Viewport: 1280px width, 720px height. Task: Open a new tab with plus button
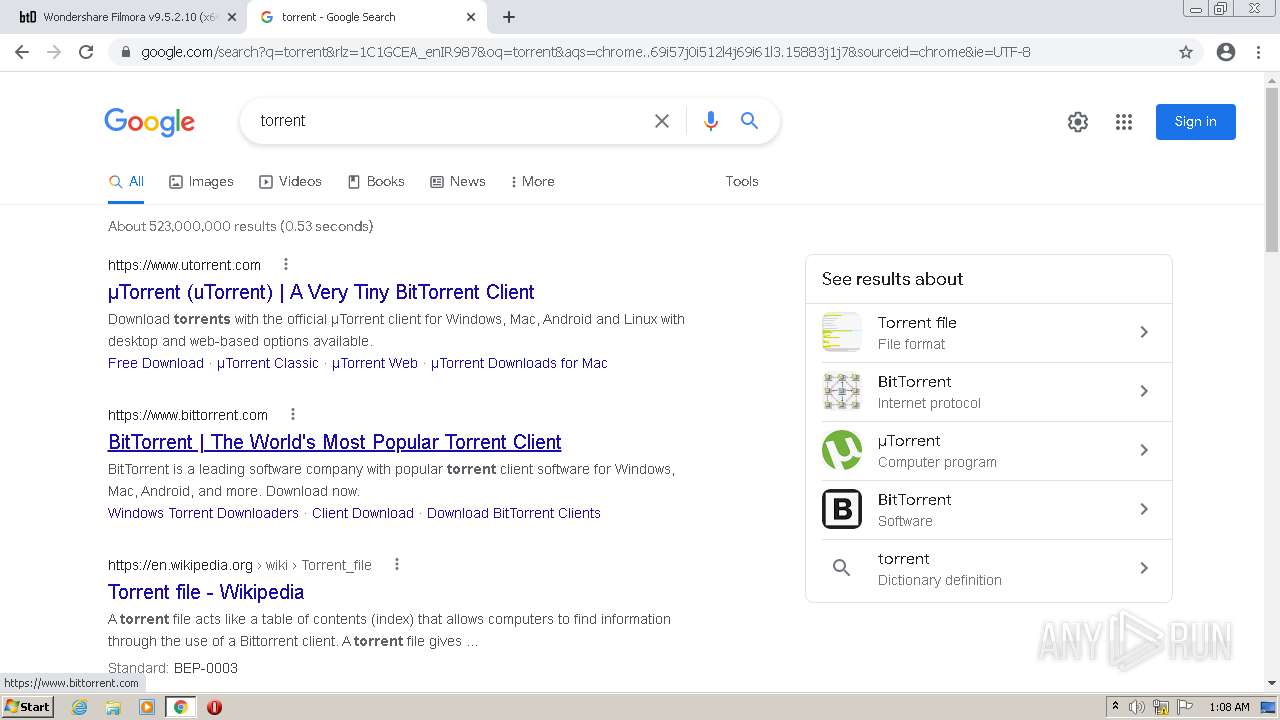point(509,17)
